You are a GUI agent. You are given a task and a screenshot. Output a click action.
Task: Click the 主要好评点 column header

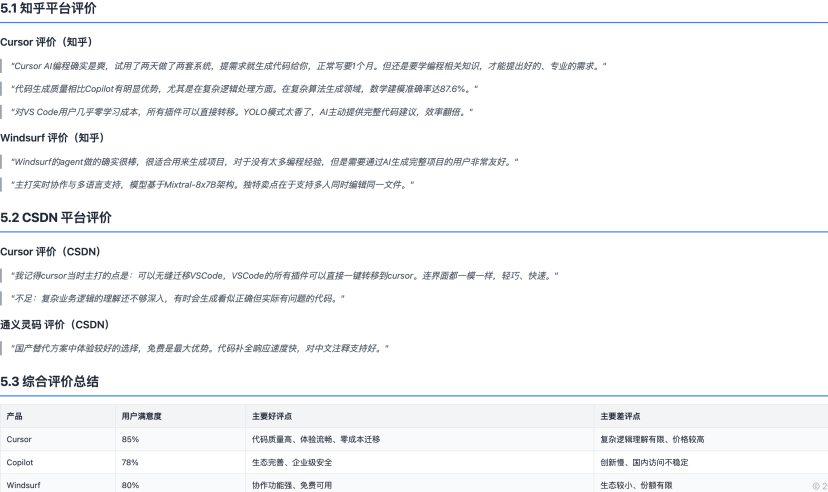(272, 415)
